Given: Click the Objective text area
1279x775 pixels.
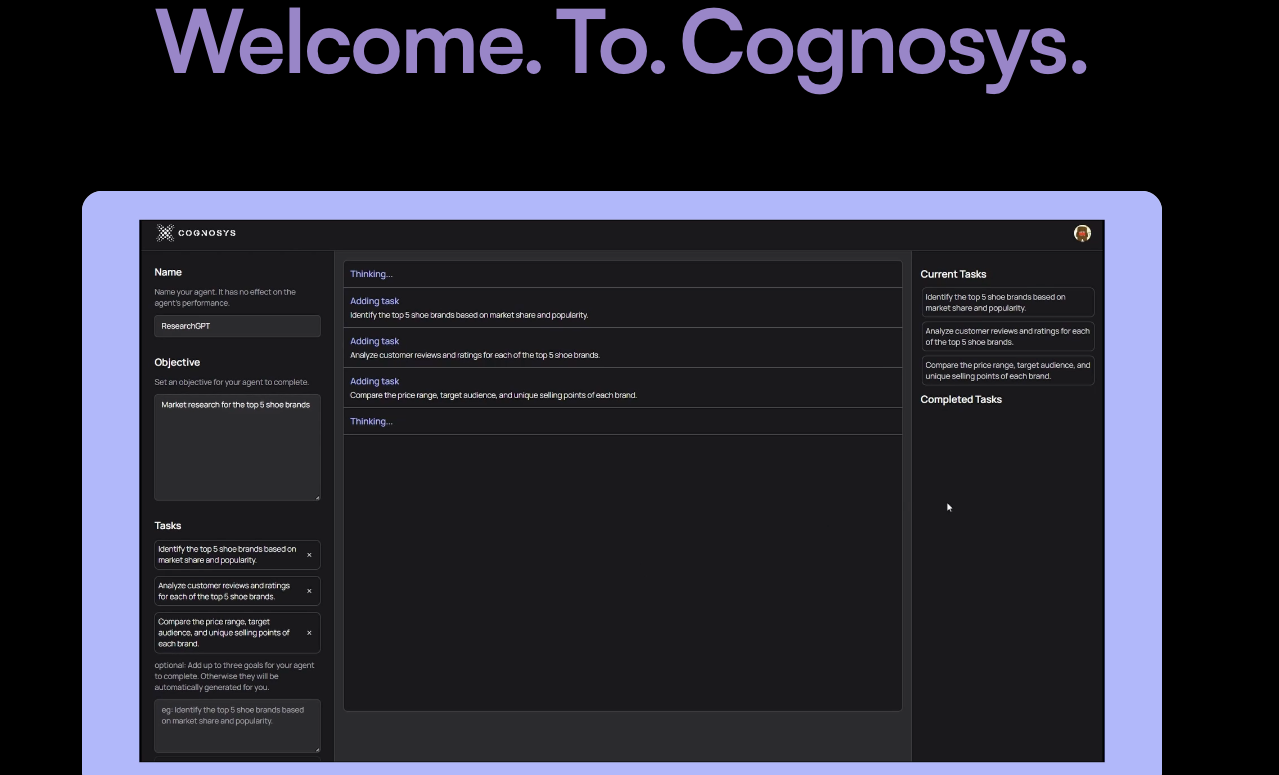Looking at the screenshot, I should tap(237, 447).
